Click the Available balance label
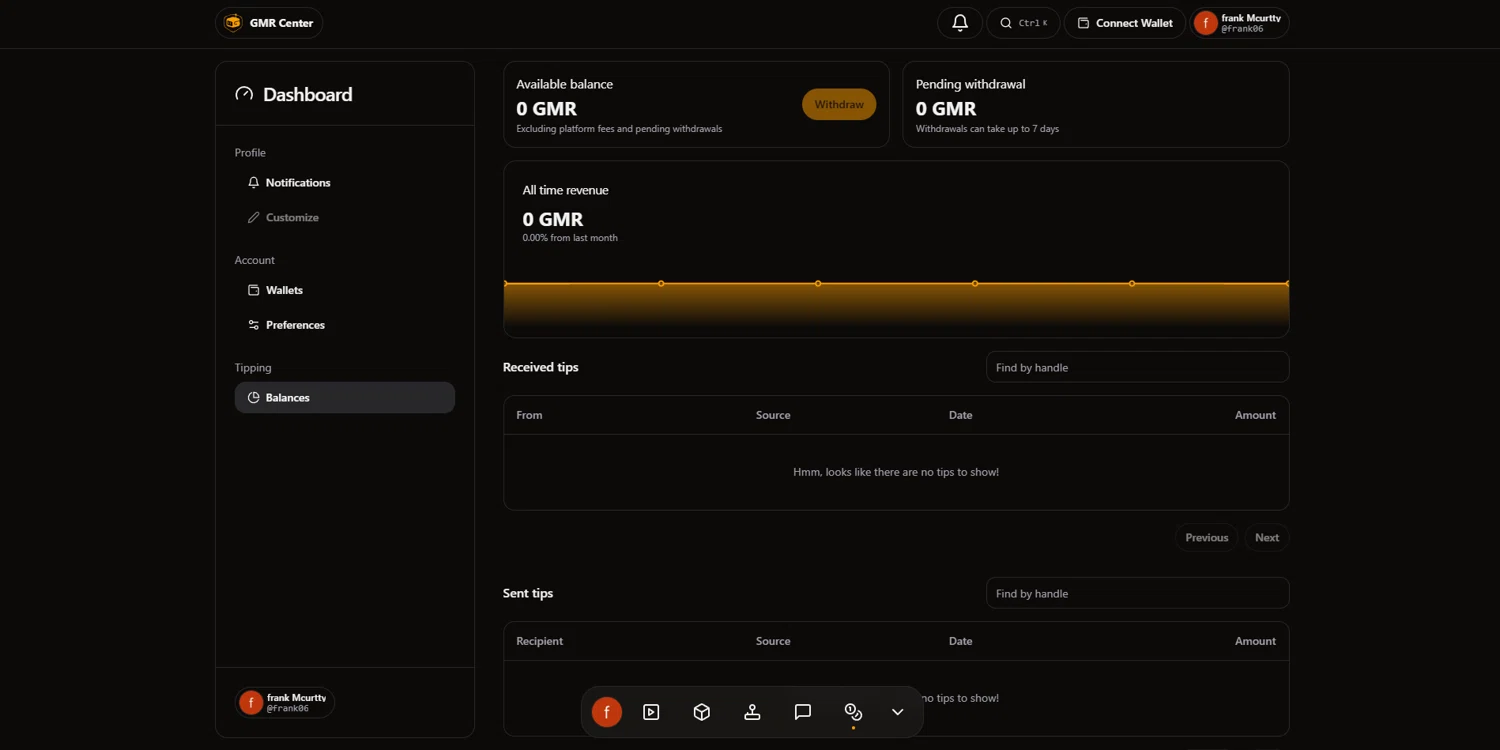The width and height of the screenshot is (1500, 750). tap(565, 84)
